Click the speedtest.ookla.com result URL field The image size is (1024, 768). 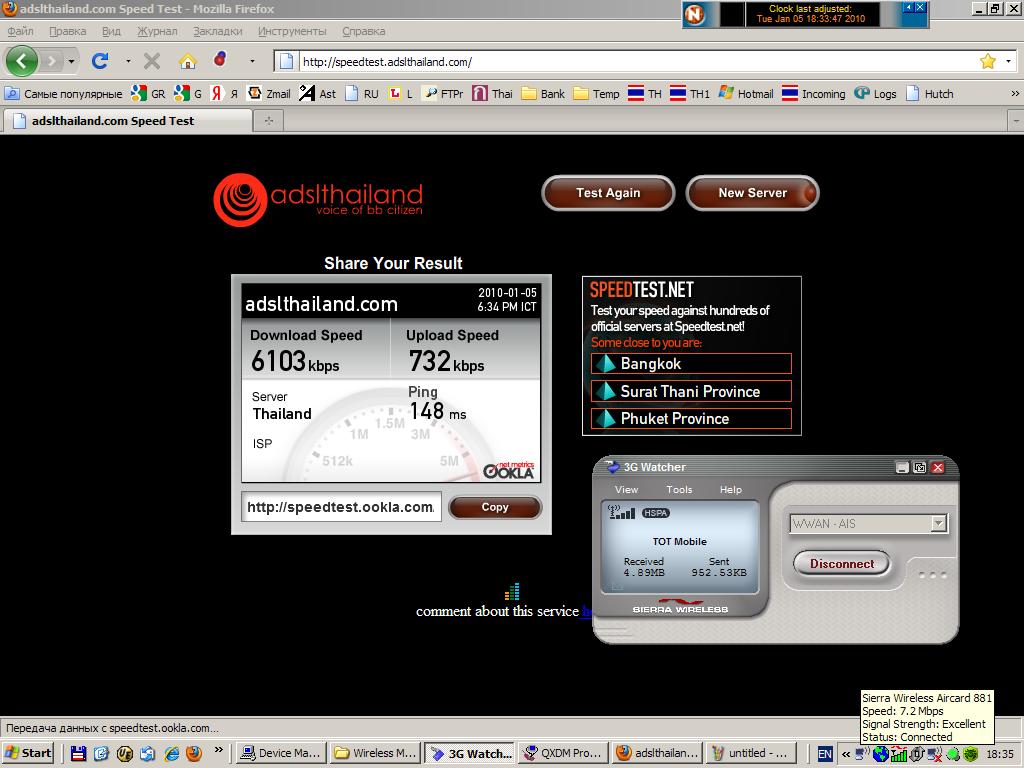click(341, 507)
